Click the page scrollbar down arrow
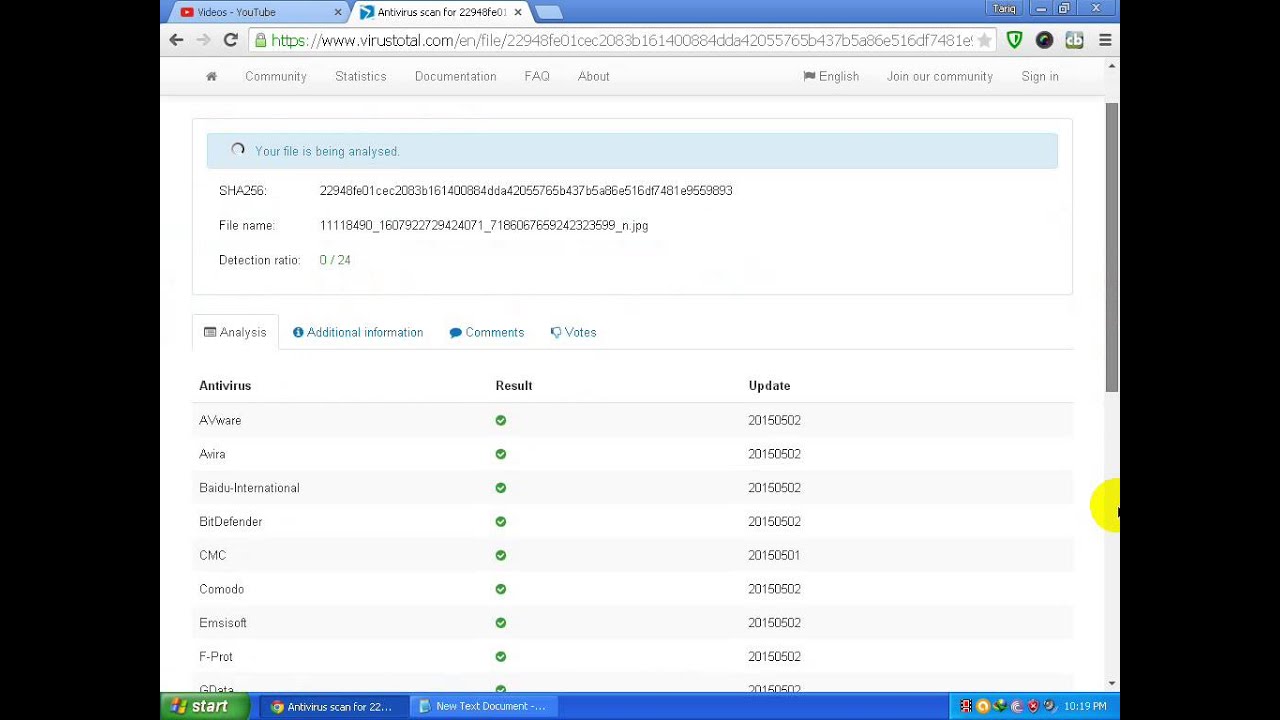The image size is (1280, 720). pyautogui.click(x=1112, y=683)
